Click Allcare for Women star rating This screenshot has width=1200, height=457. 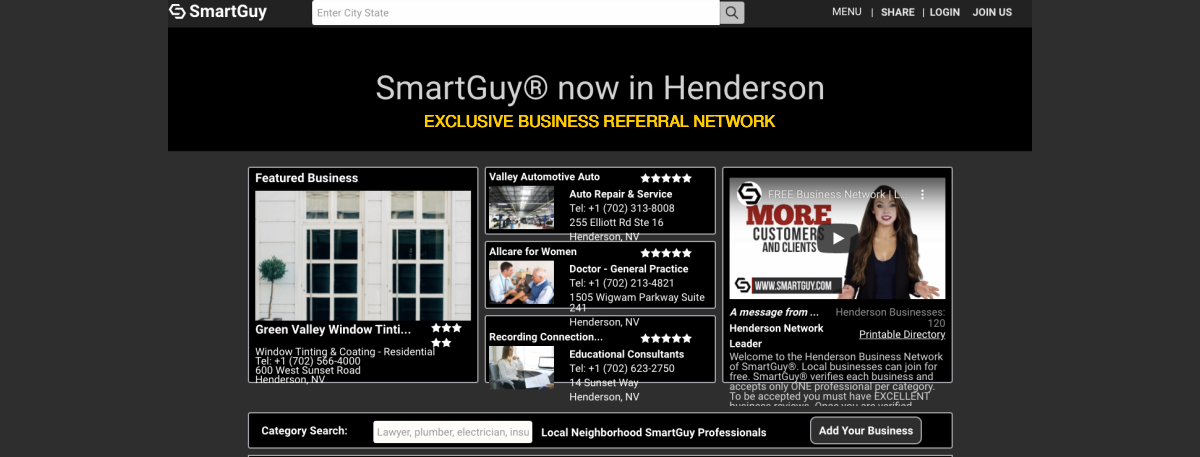(x=666, y=253)
